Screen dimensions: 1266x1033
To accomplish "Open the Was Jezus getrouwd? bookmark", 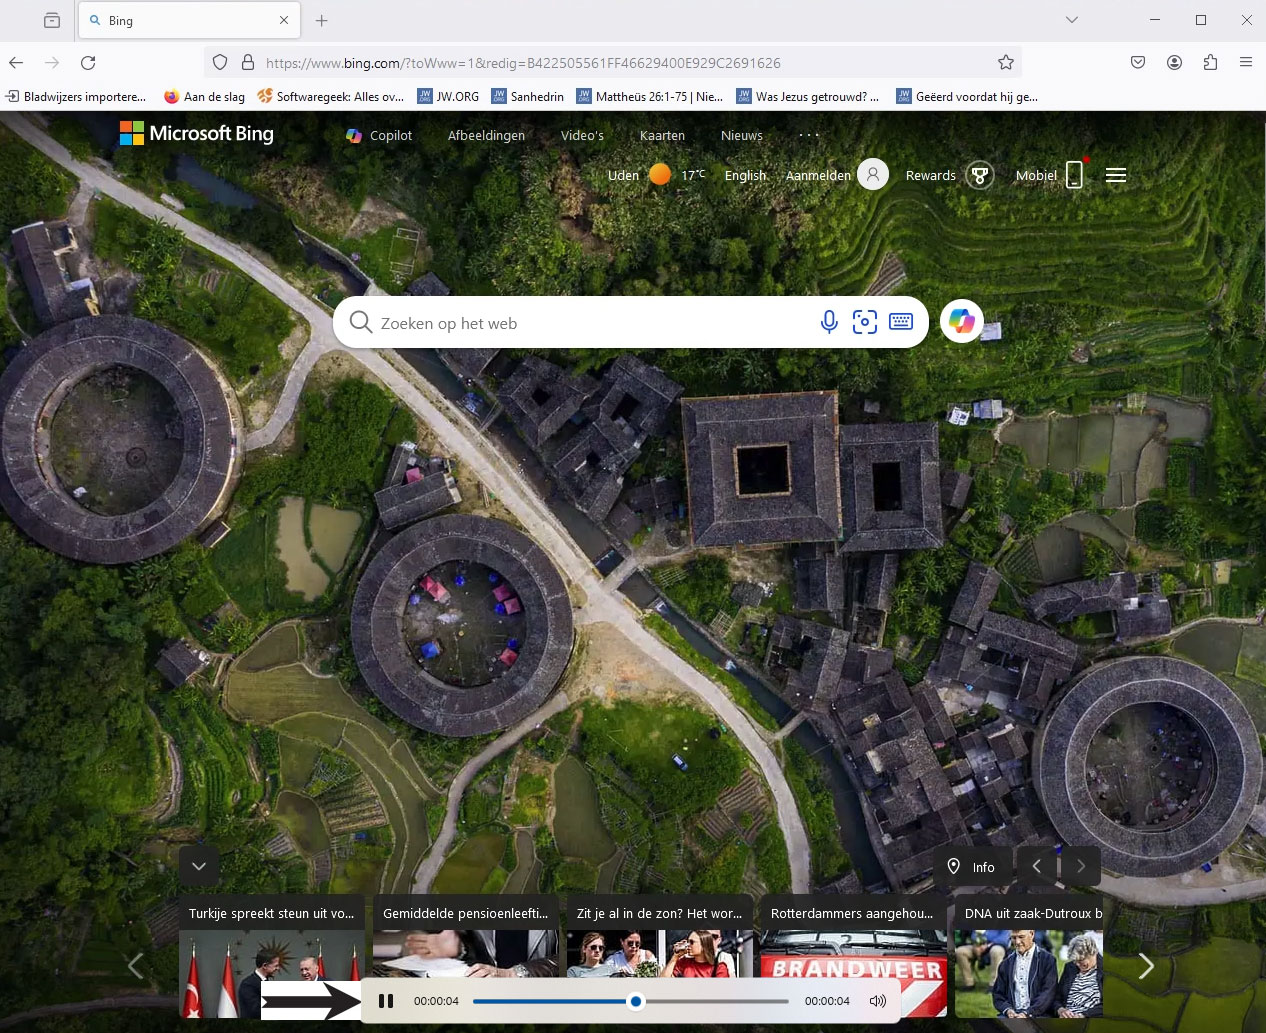I will [x=808, y=96].
